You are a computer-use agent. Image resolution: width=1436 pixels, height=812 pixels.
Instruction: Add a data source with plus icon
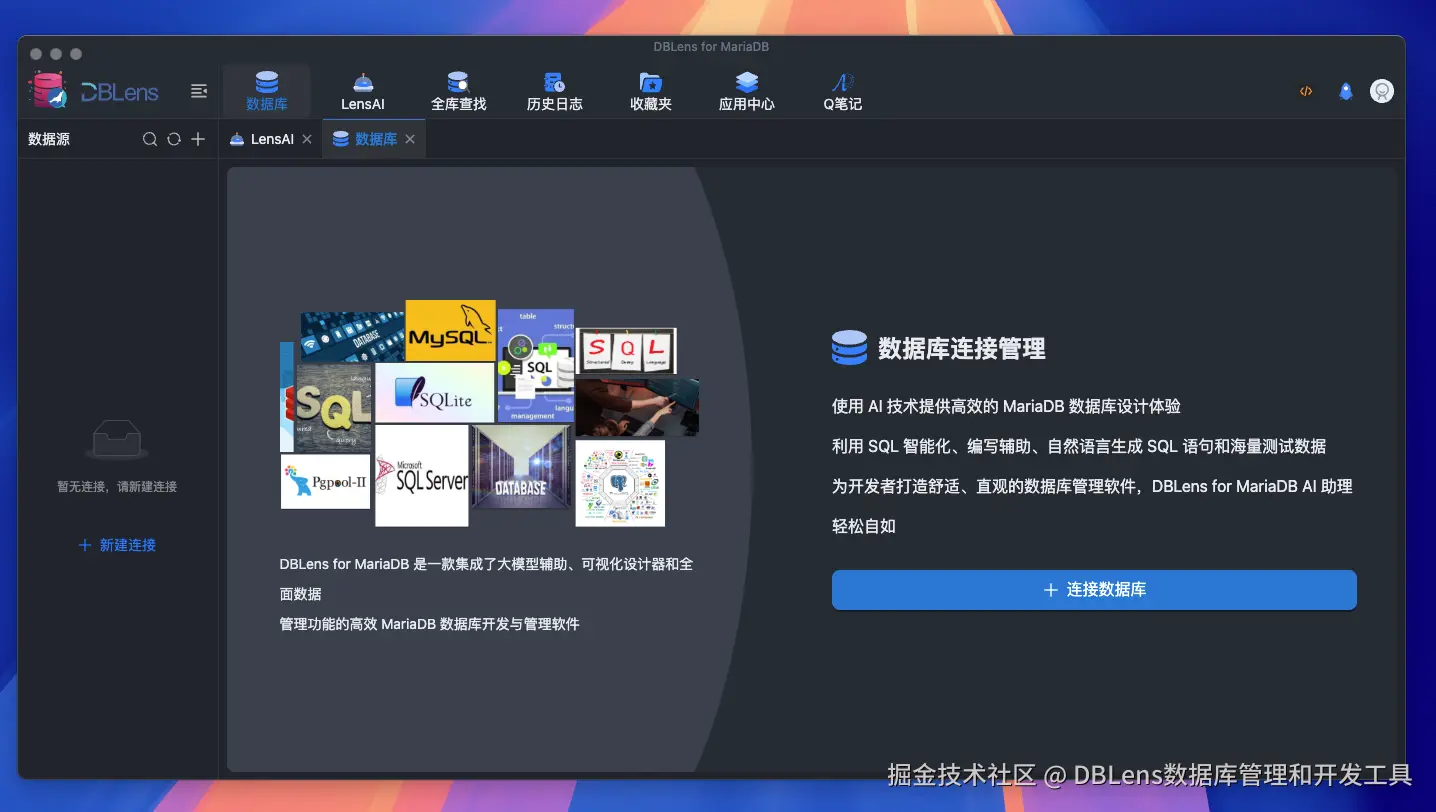pos(198,139)
